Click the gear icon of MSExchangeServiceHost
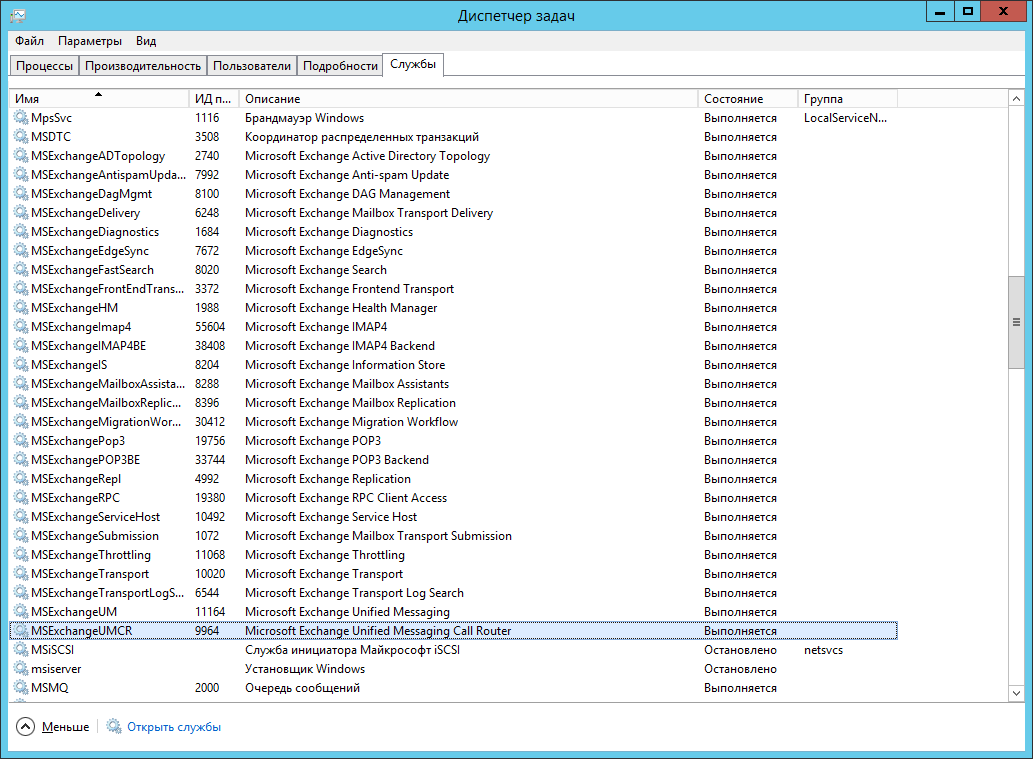Viewport: 1033px width, 759px height. coord(21,517)
